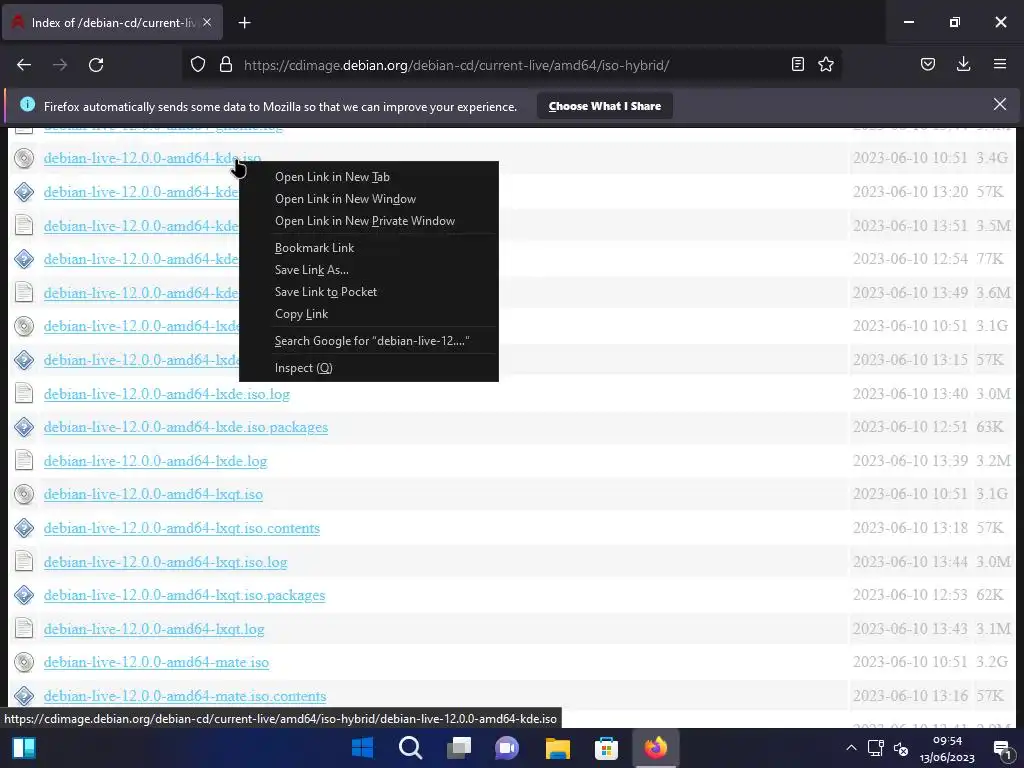The height and width of the screenshot is (768, 1024).
Task: Click diamond icon beside lxqt.iso.packages
Action: coord(24,595)
